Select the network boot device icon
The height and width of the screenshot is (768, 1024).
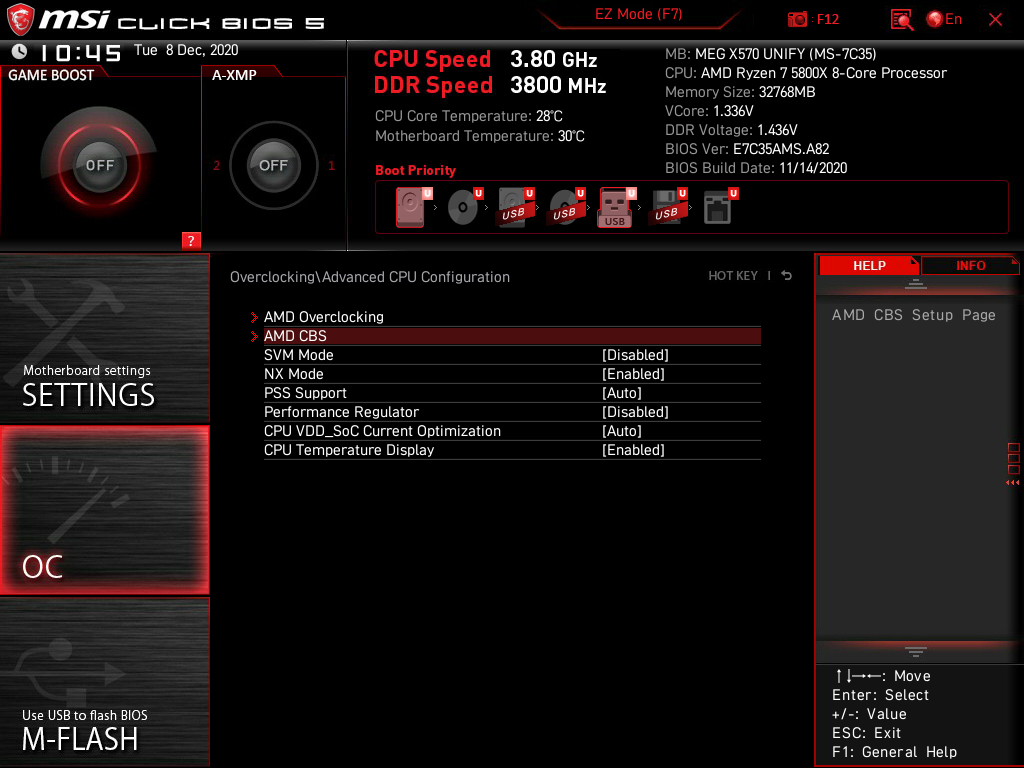coord(720,207)
